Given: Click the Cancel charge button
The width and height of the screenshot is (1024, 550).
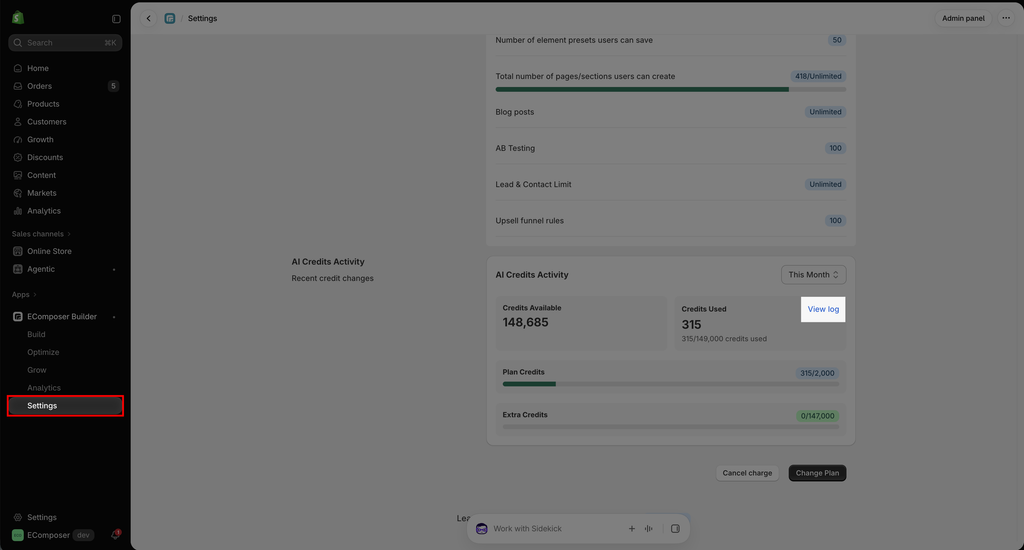Looking at the screenshot, I should 747,473.
